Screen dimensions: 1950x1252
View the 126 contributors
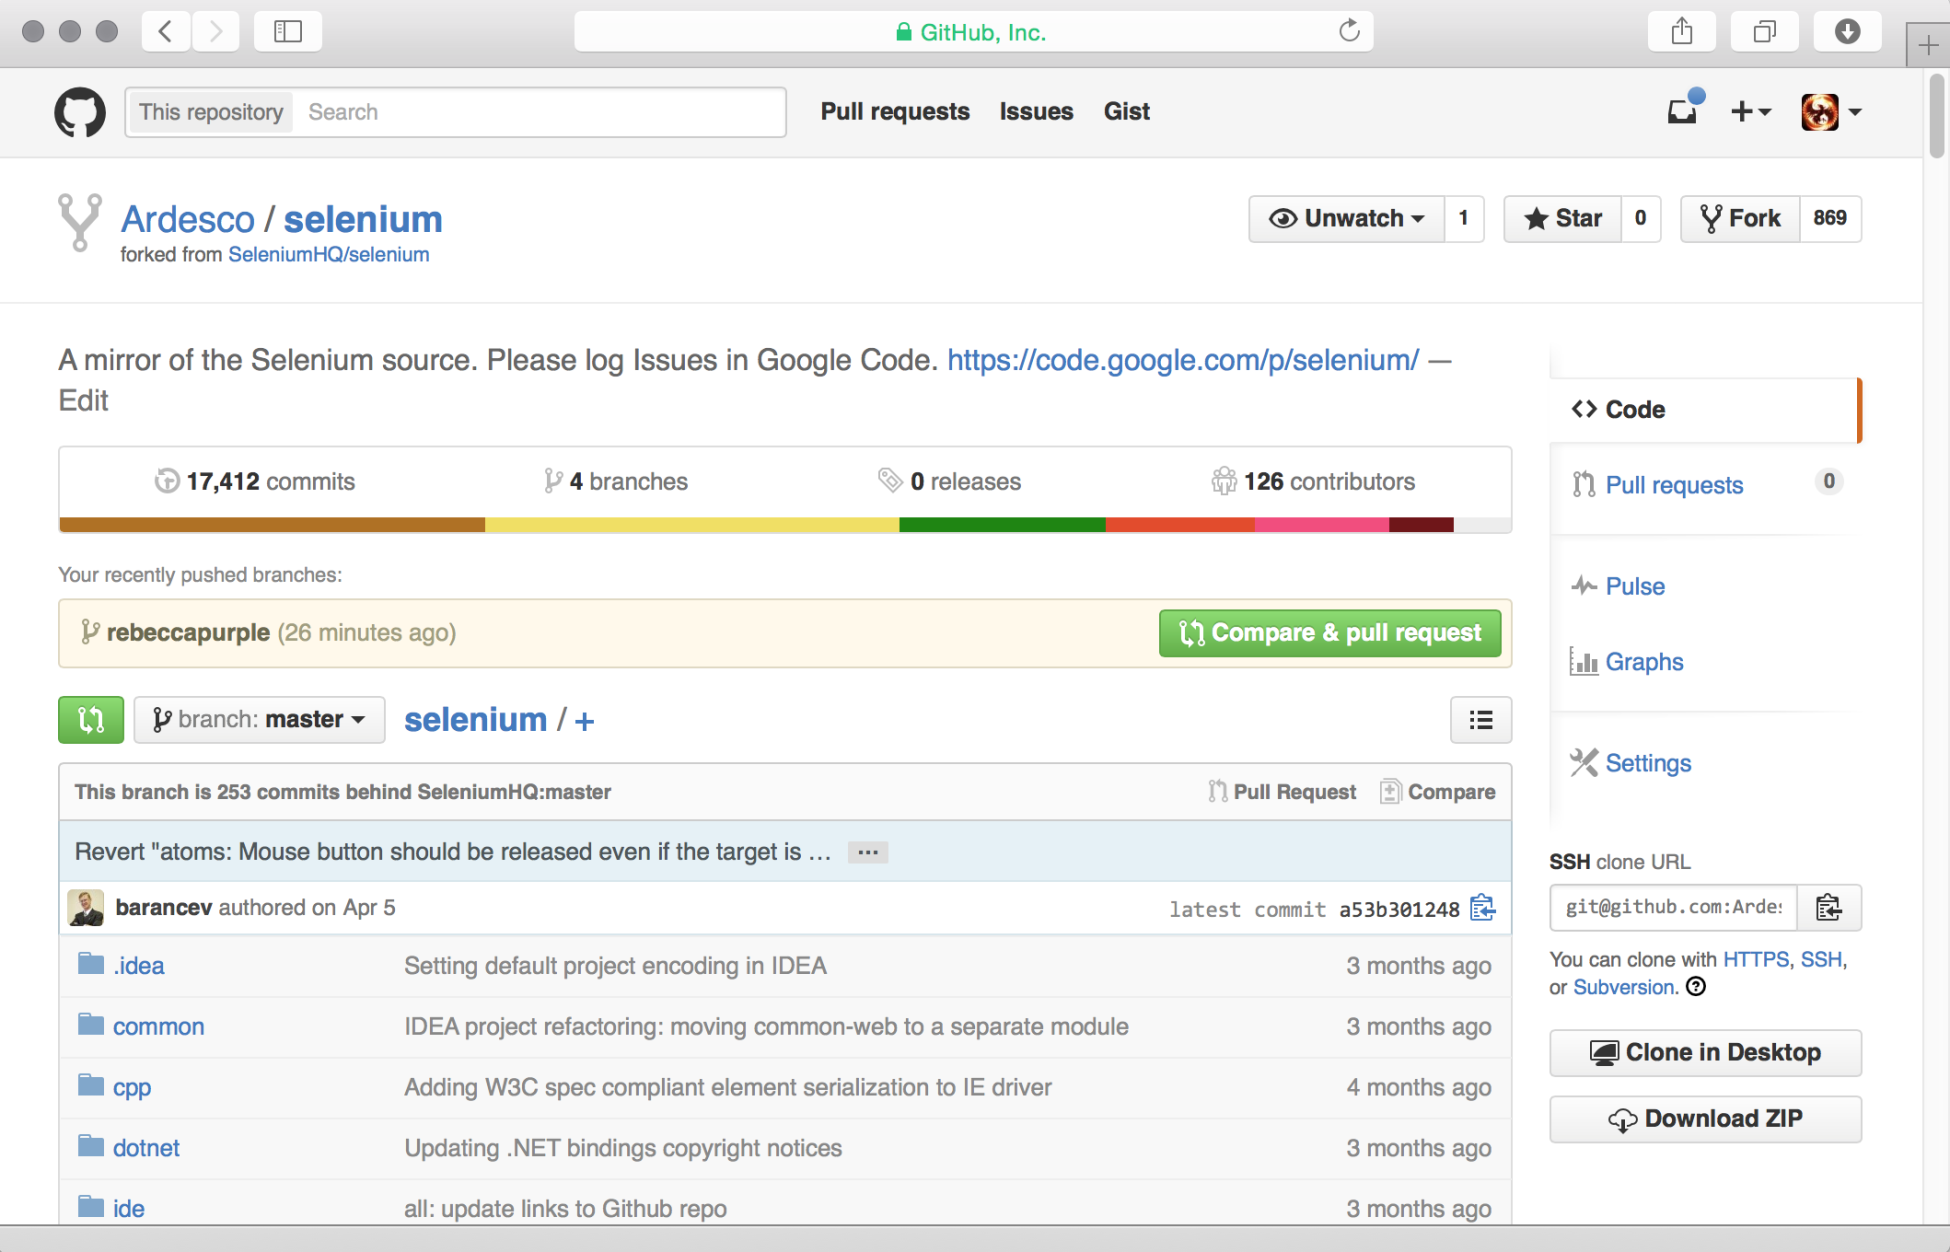coord(1314,482)
